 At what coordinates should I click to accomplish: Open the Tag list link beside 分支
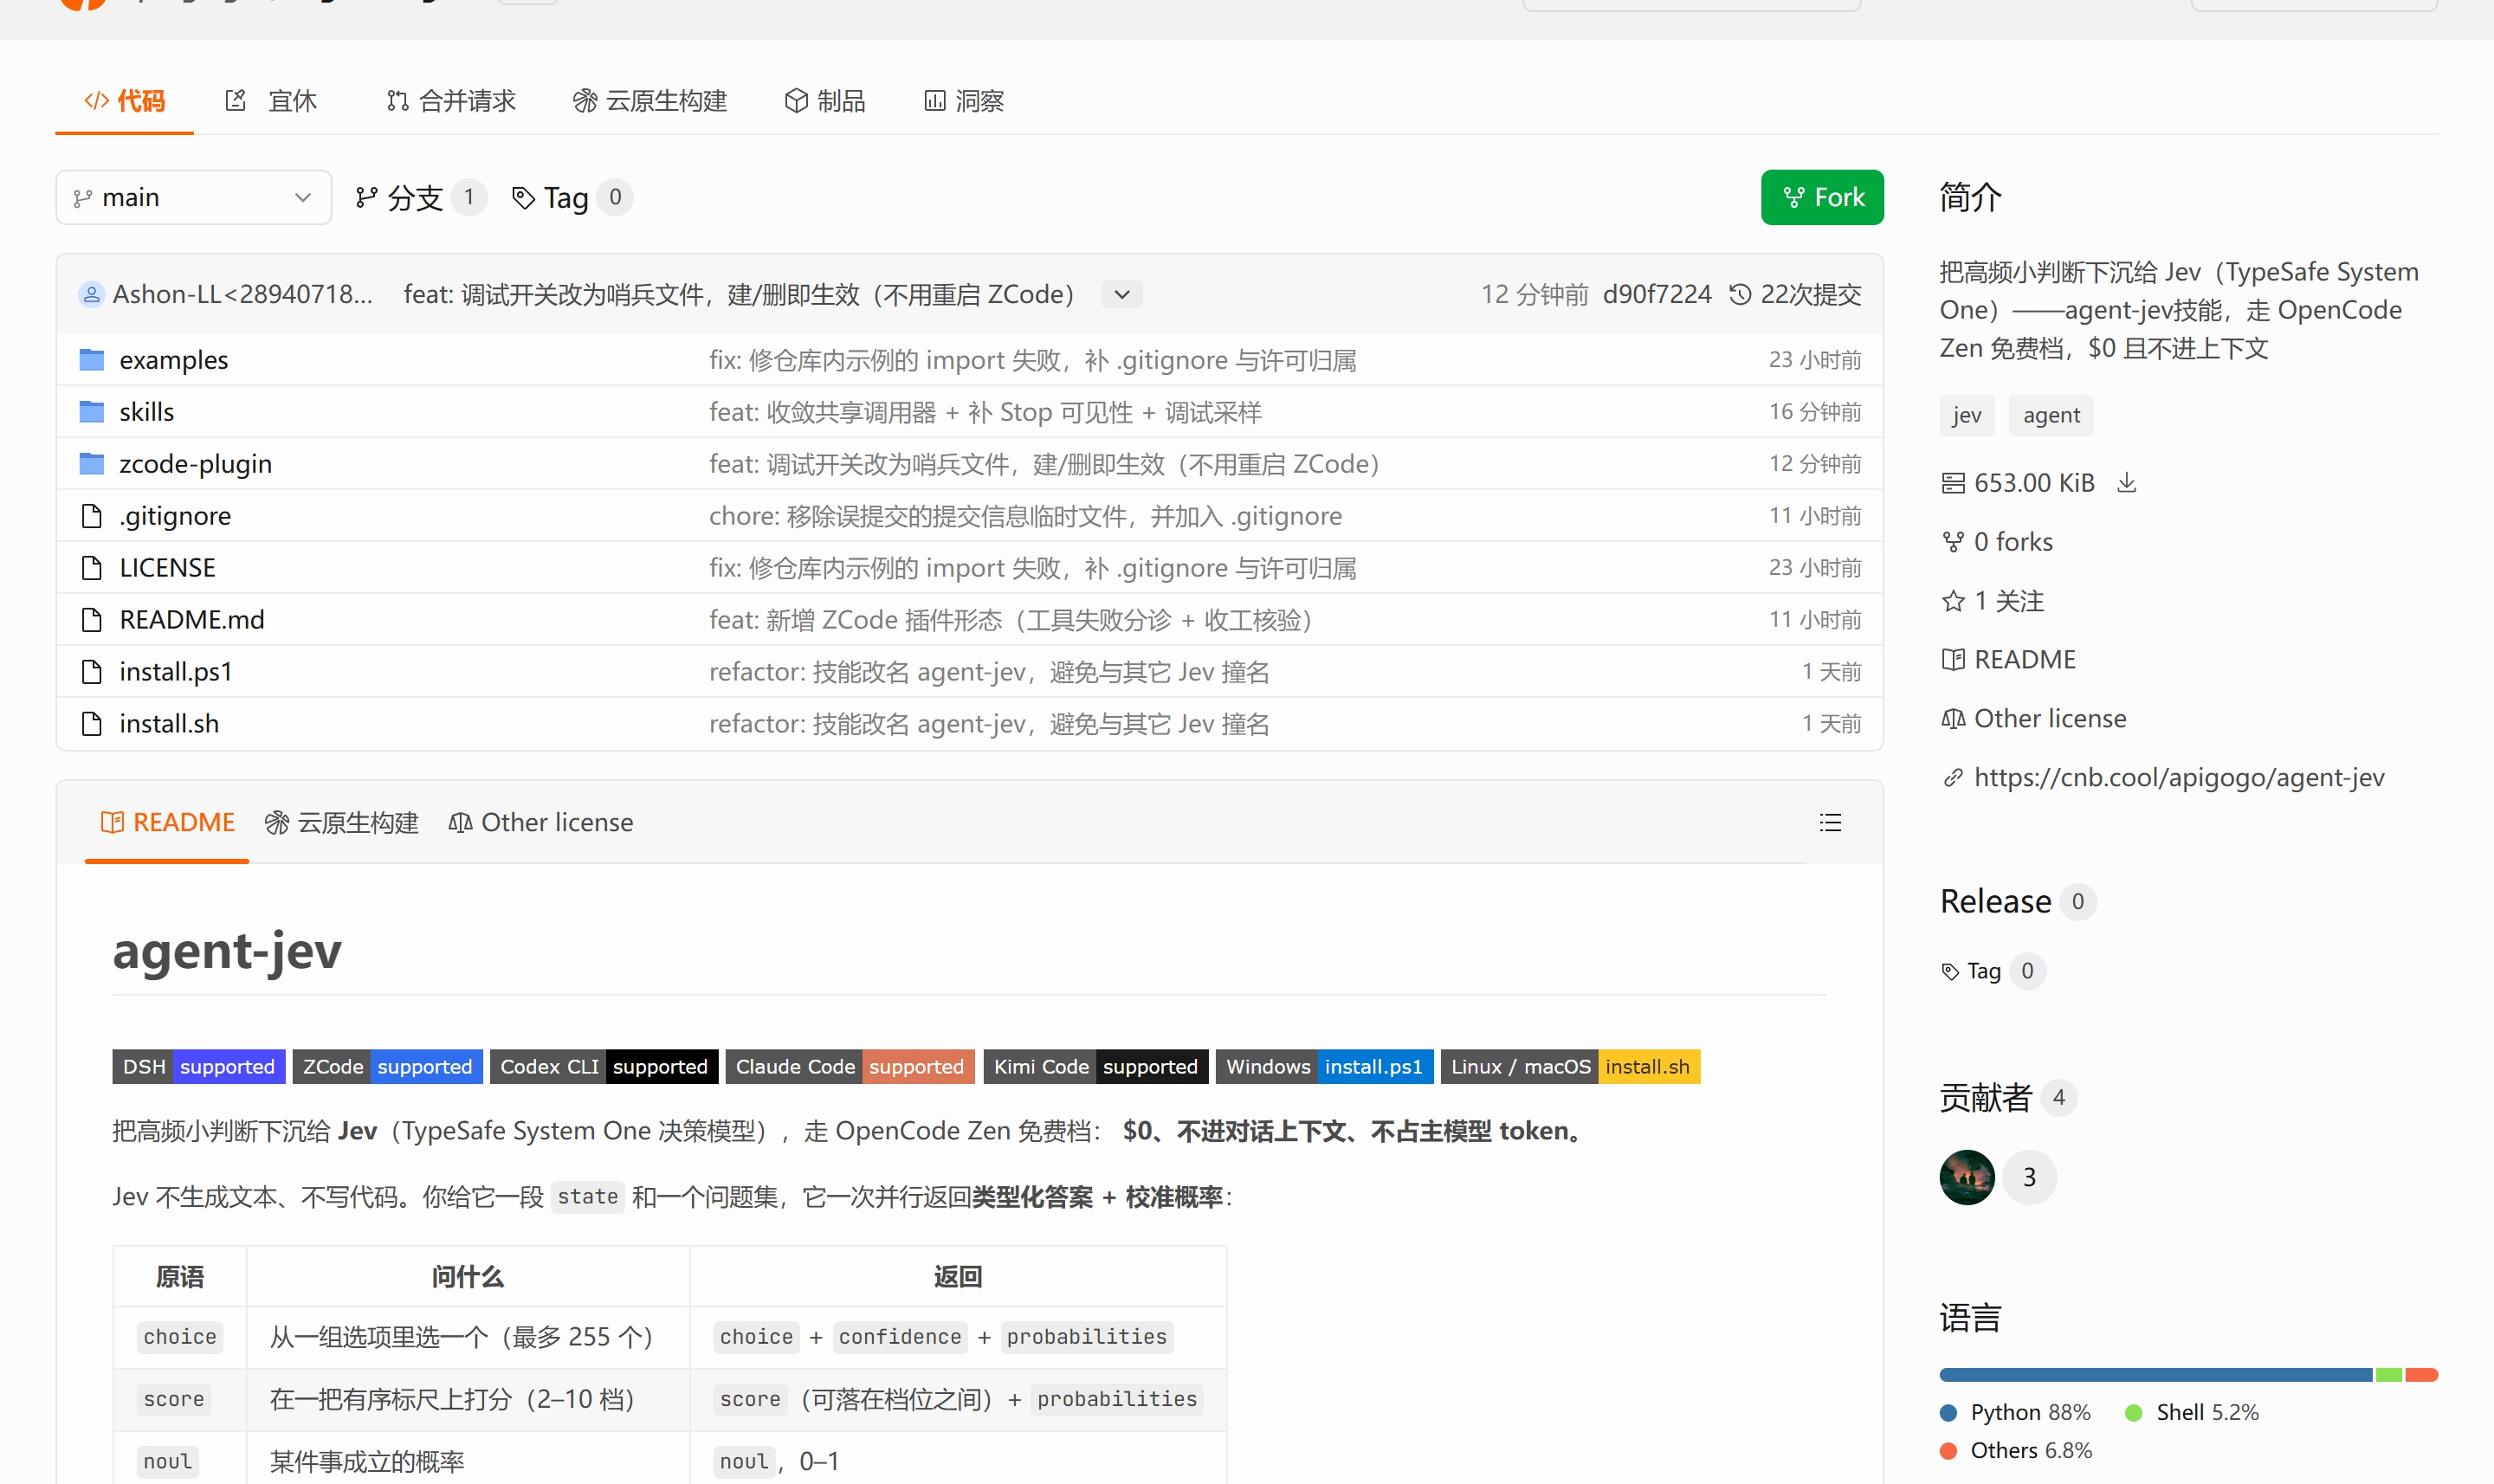tap(571, 197)
